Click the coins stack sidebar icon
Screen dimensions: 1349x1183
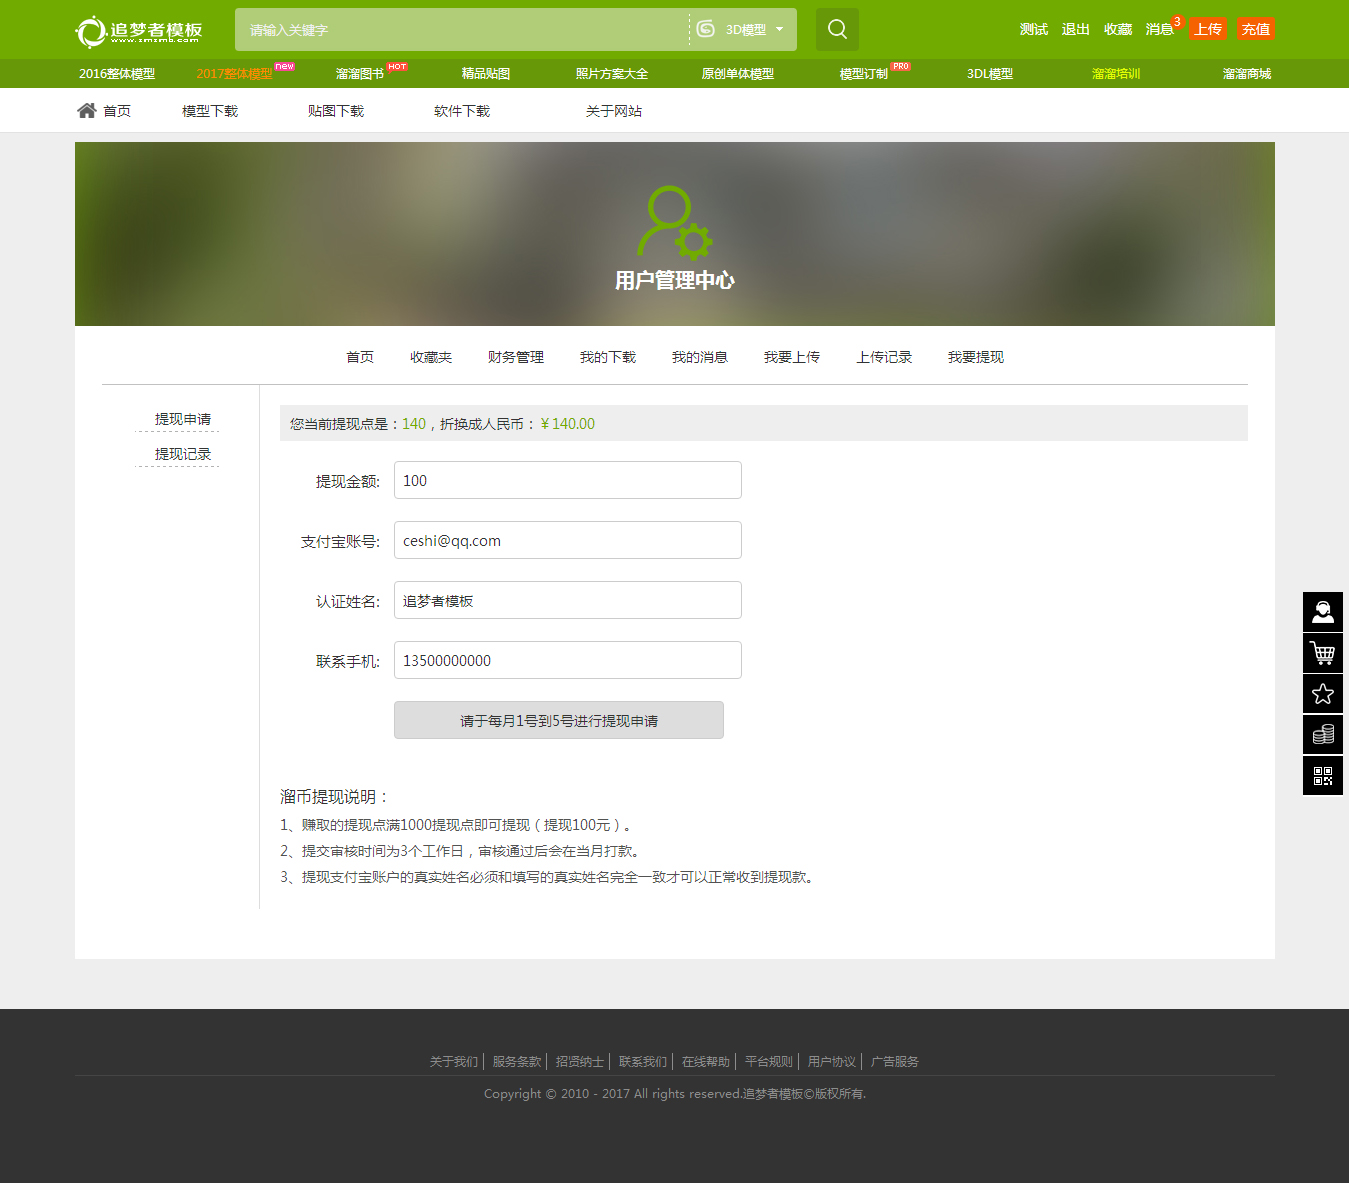pos(1322,735)
